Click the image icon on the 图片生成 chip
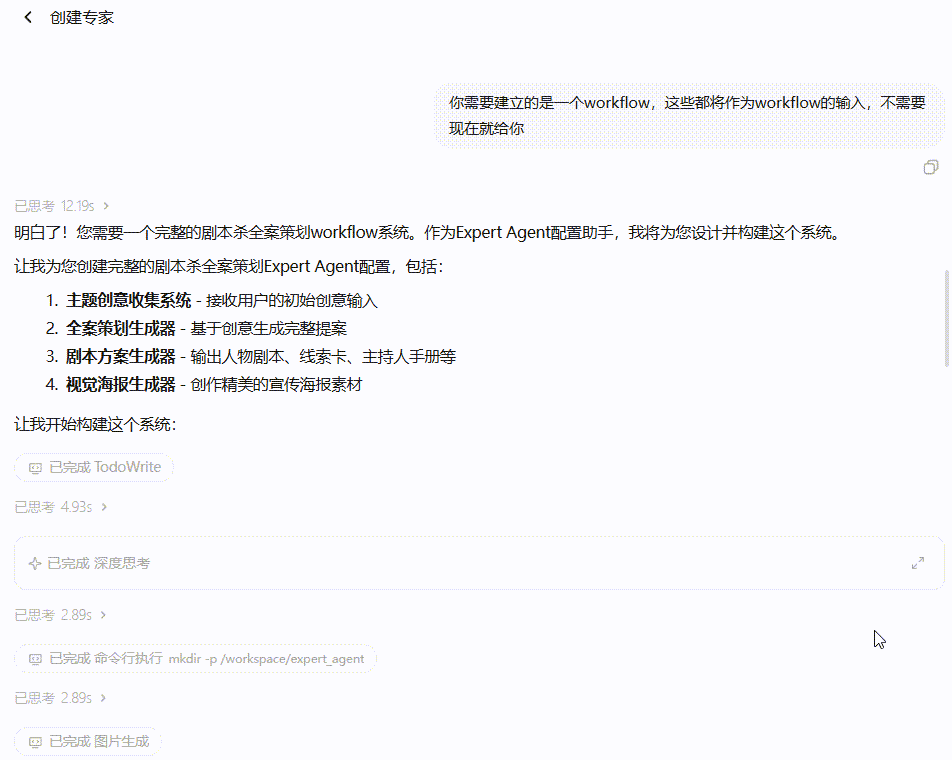This screenshot has width=952, height=760. coord(34,741)
